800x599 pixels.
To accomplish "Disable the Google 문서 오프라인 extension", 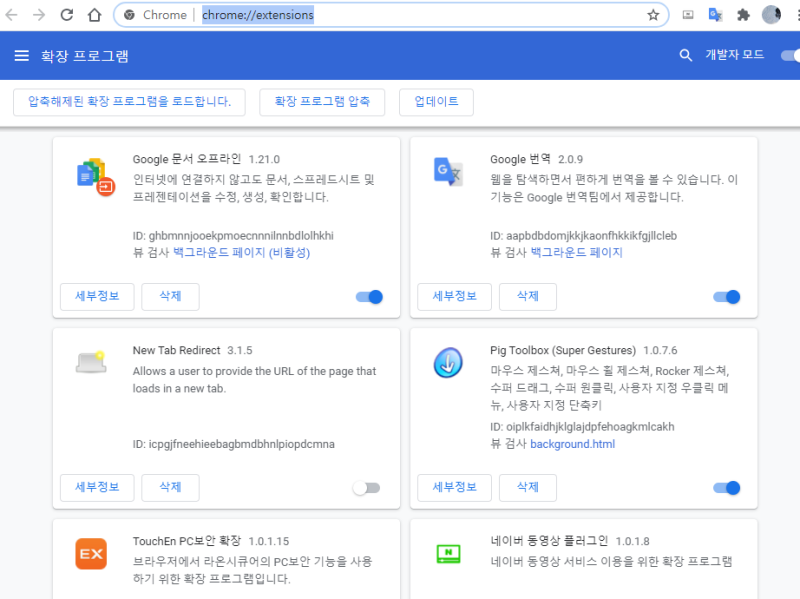I will [x=369, y=297].
